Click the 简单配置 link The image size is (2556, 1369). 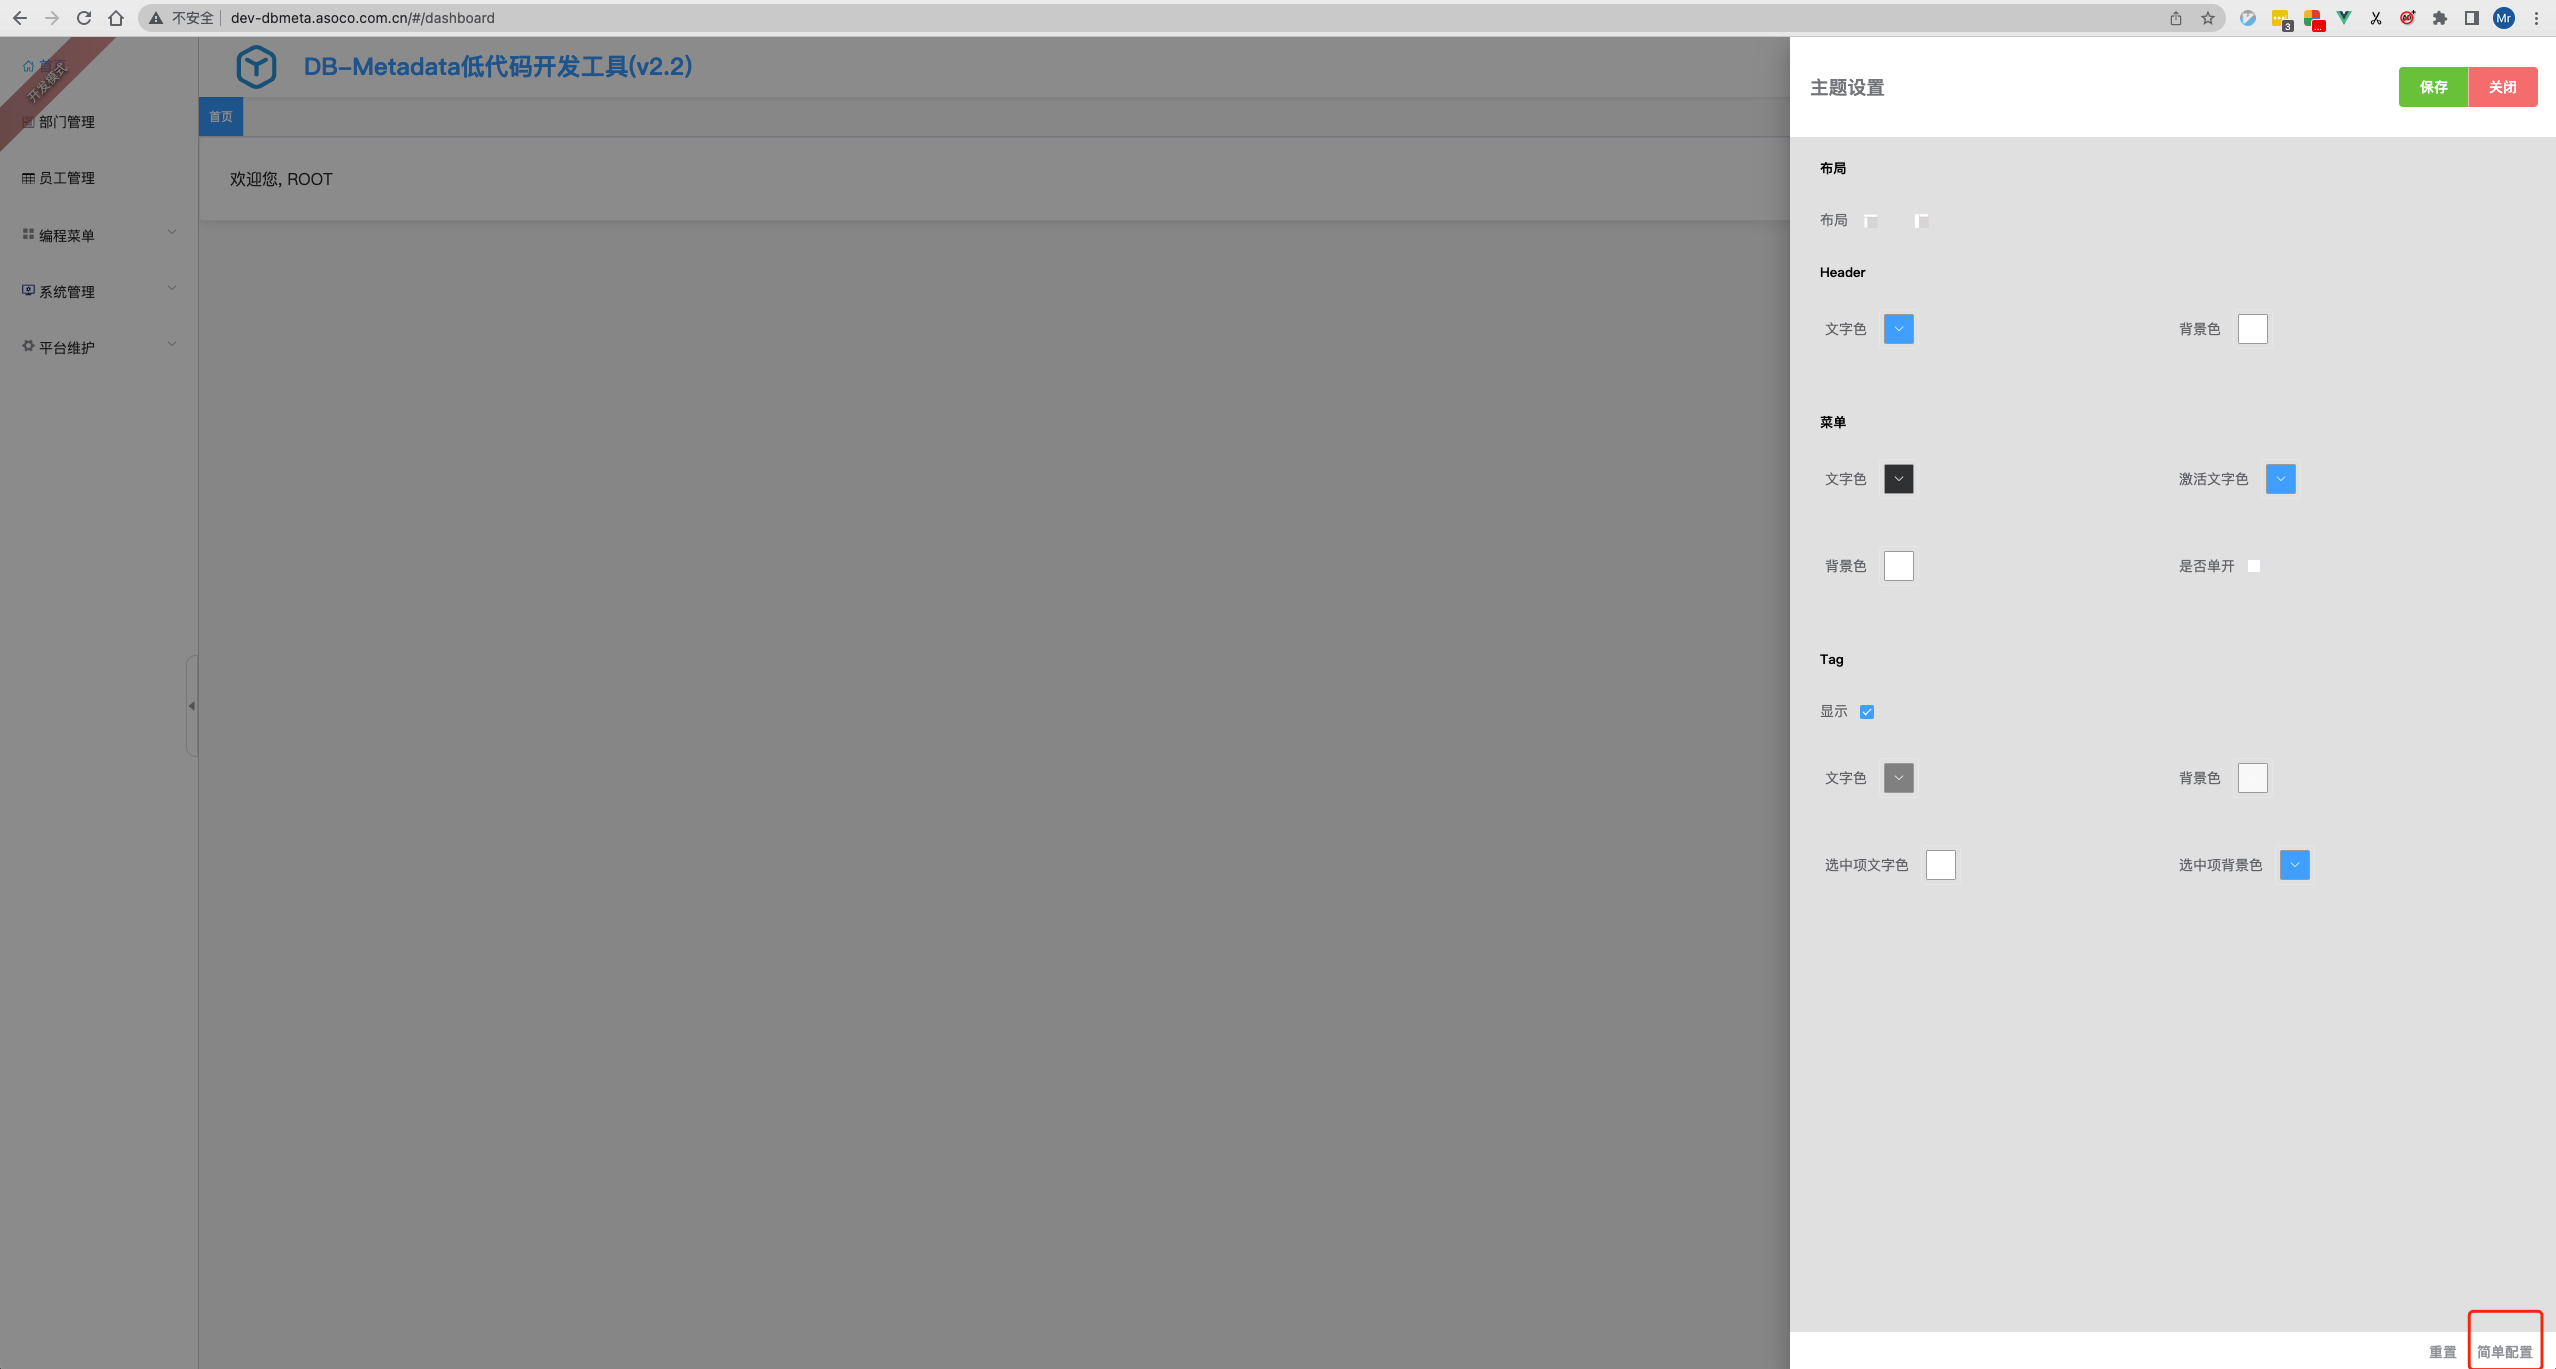tap(2504, 1351)
